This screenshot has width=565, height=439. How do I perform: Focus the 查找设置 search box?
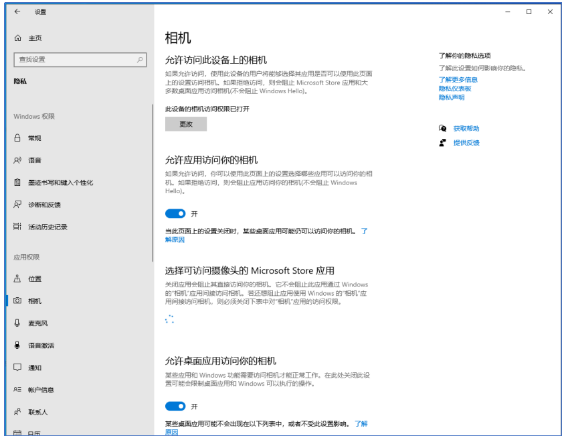80,59
